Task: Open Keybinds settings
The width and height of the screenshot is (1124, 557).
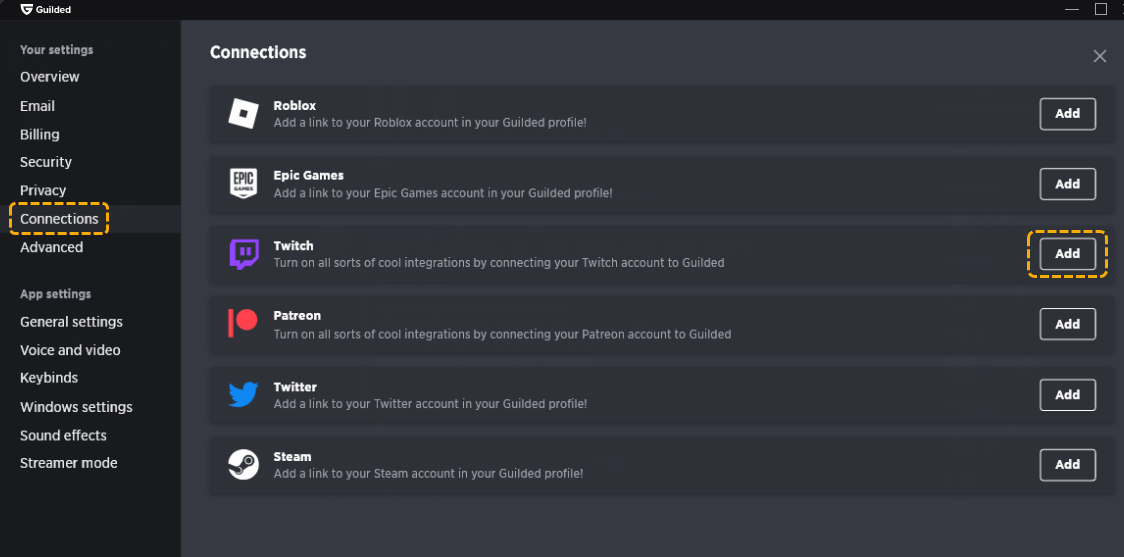Action: (49, 378)
